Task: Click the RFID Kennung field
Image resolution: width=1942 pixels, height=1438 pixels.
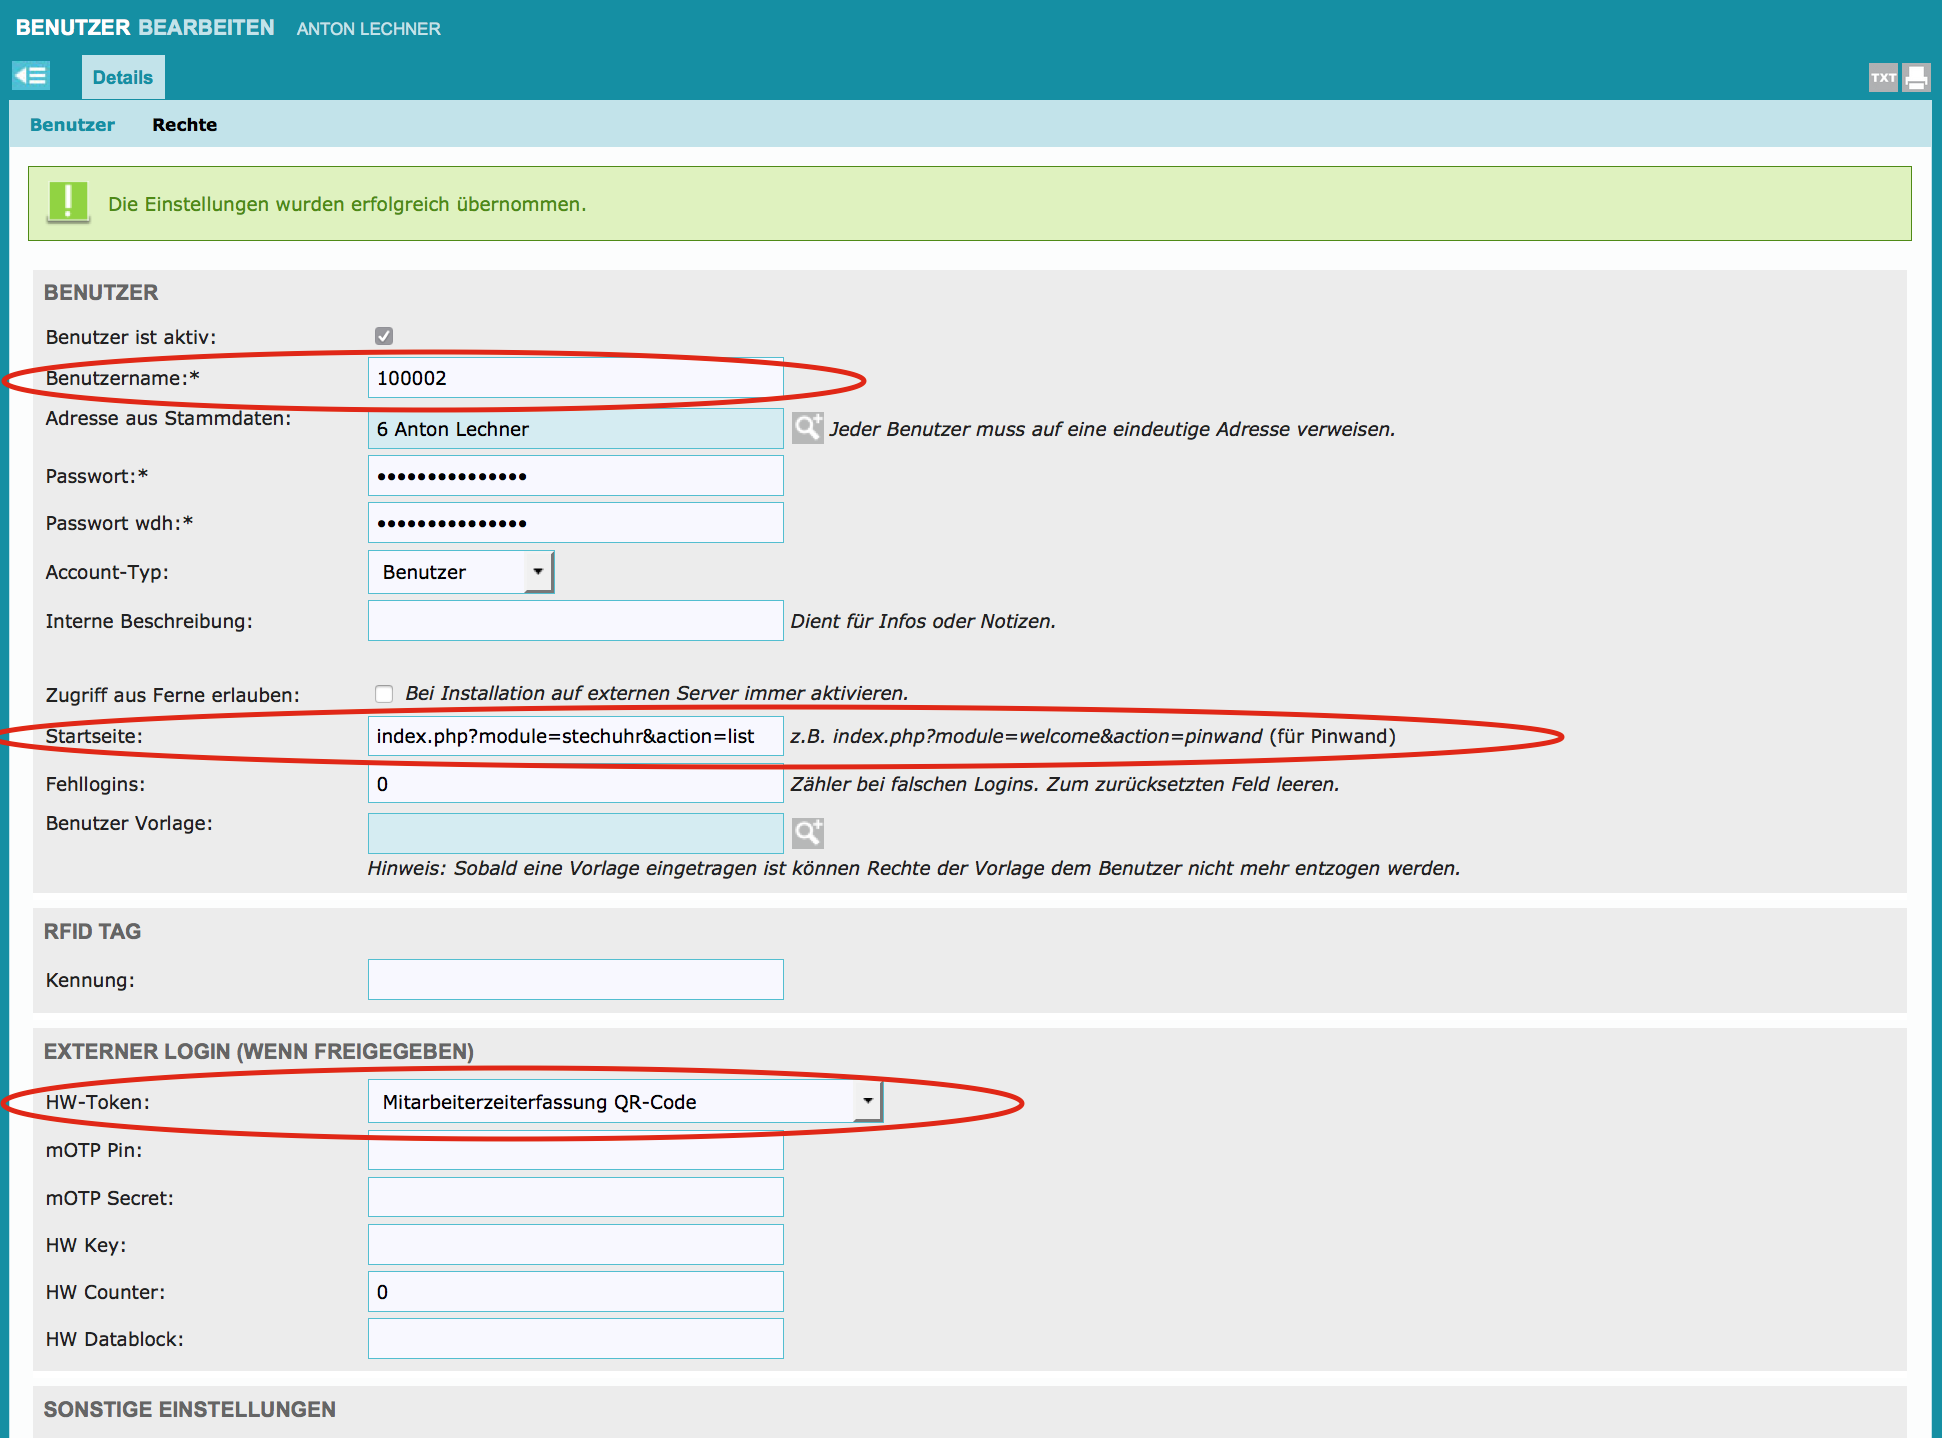Action: click(x=575, y=980)
